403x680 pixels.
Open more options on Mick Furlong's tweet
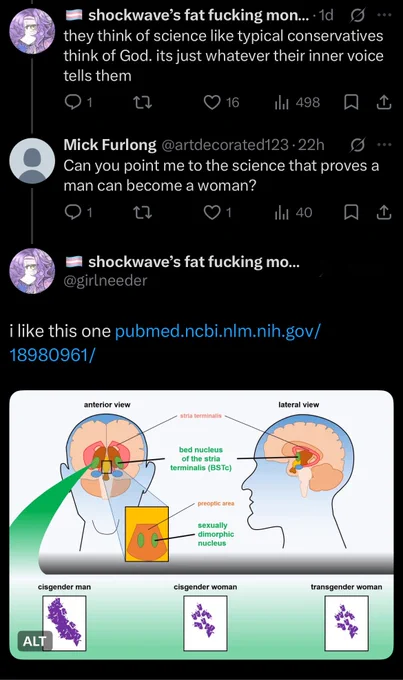pos(384,145)
